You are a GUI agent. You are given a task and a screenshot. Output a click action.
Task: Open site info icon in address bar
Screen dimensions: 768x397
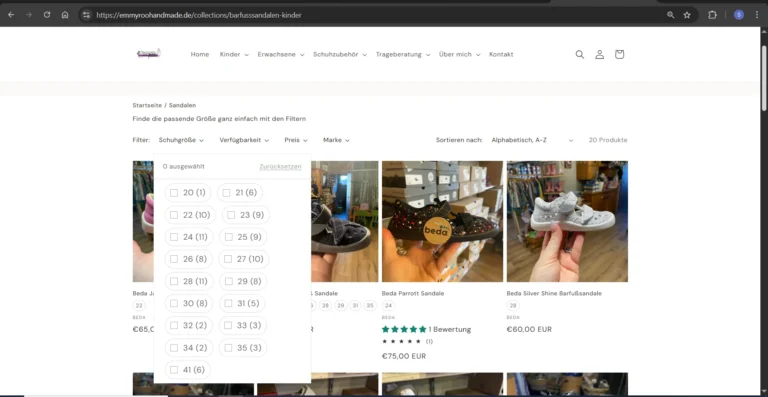coord(86,15)
